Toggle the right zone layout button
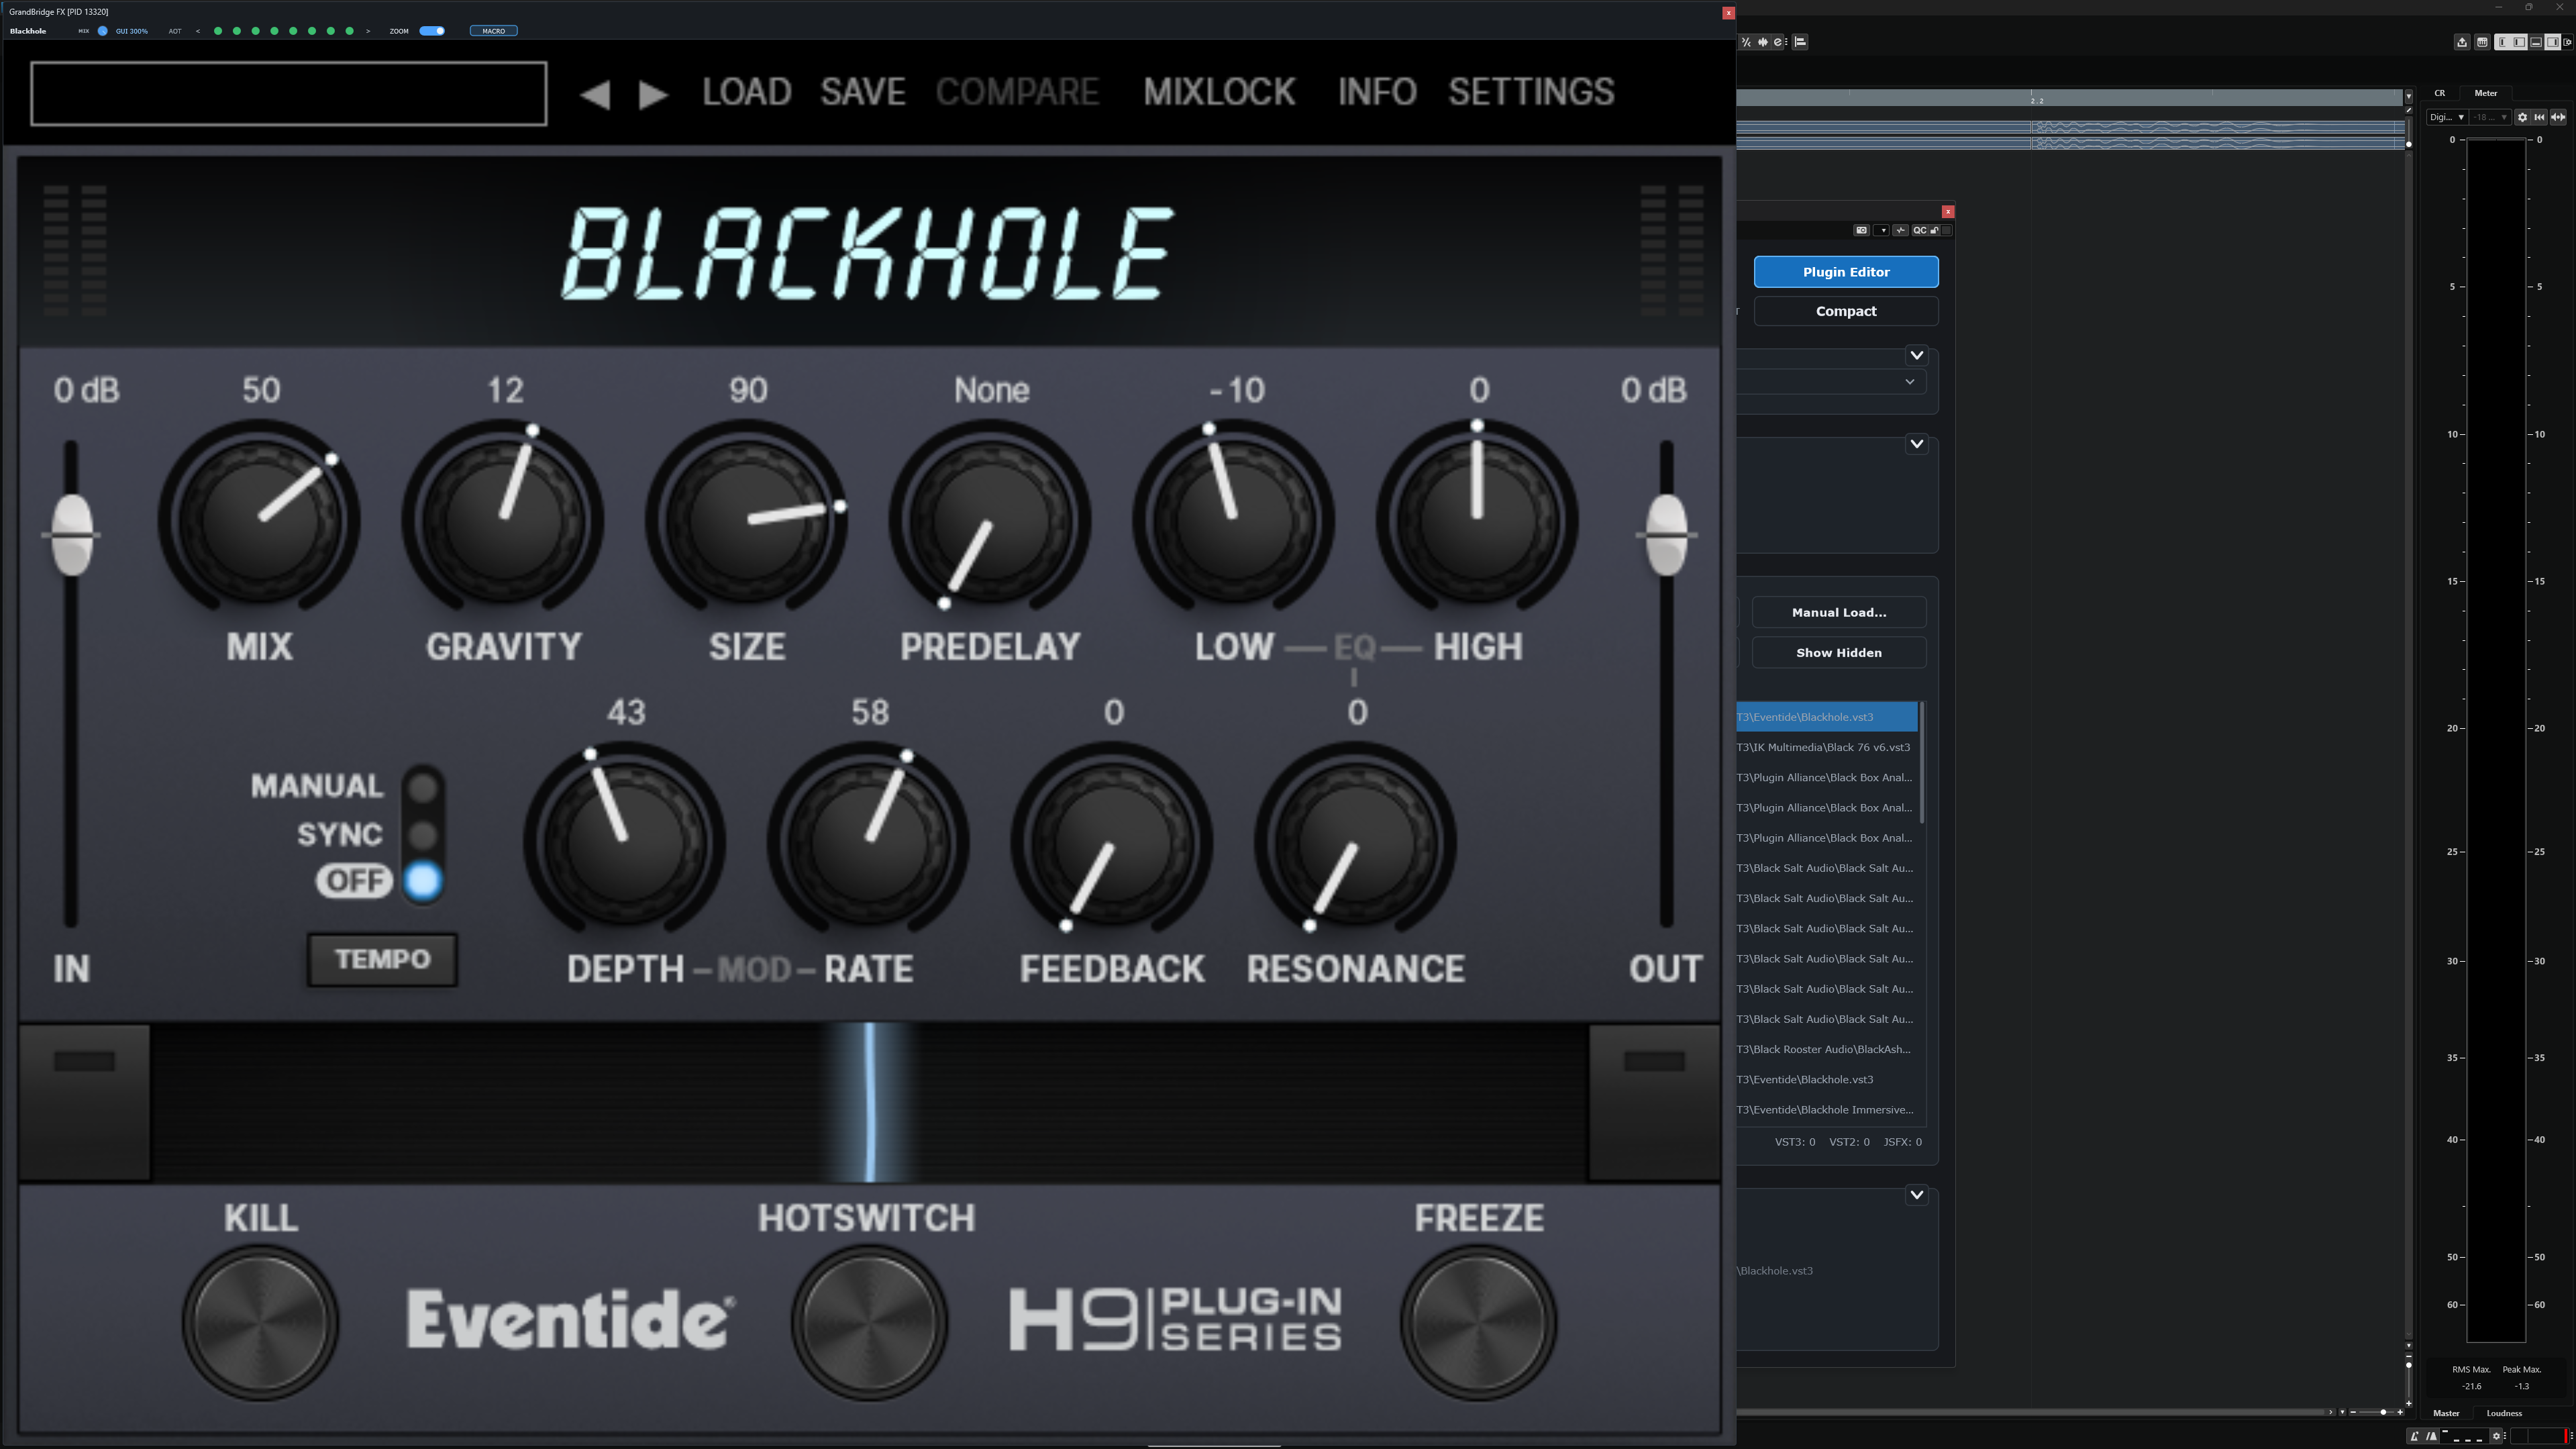 [2553, 42]
